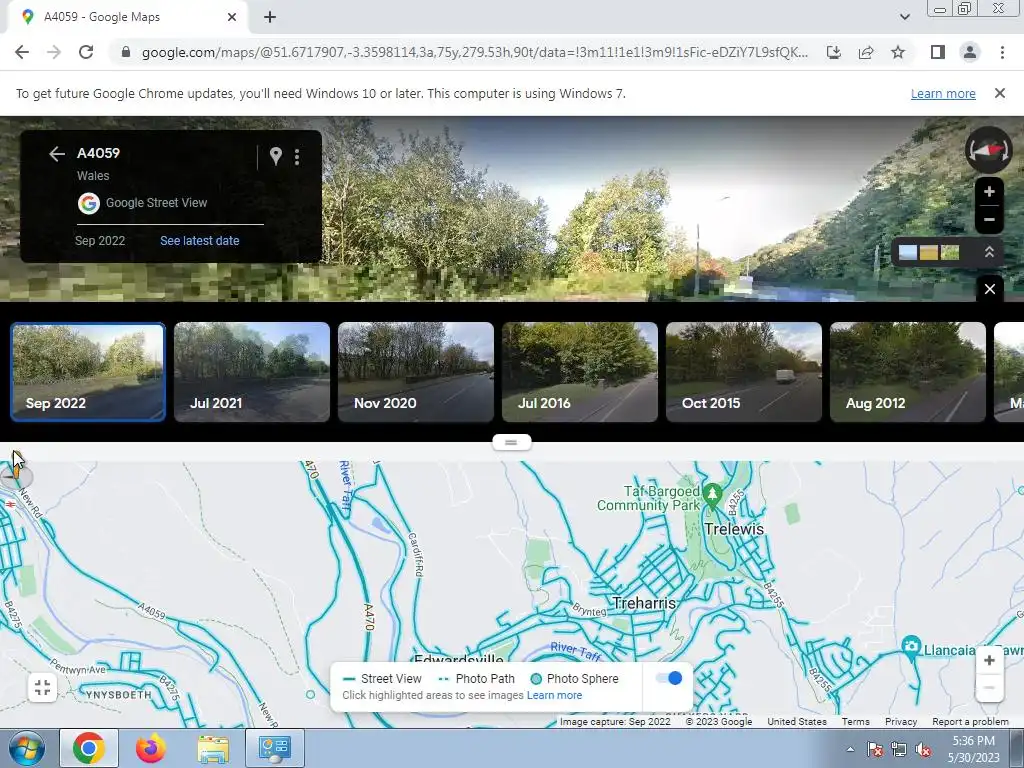Screen dimensions: 1024x768
Task: Open Chrome three-dot menu
Action: (1002, 52)
